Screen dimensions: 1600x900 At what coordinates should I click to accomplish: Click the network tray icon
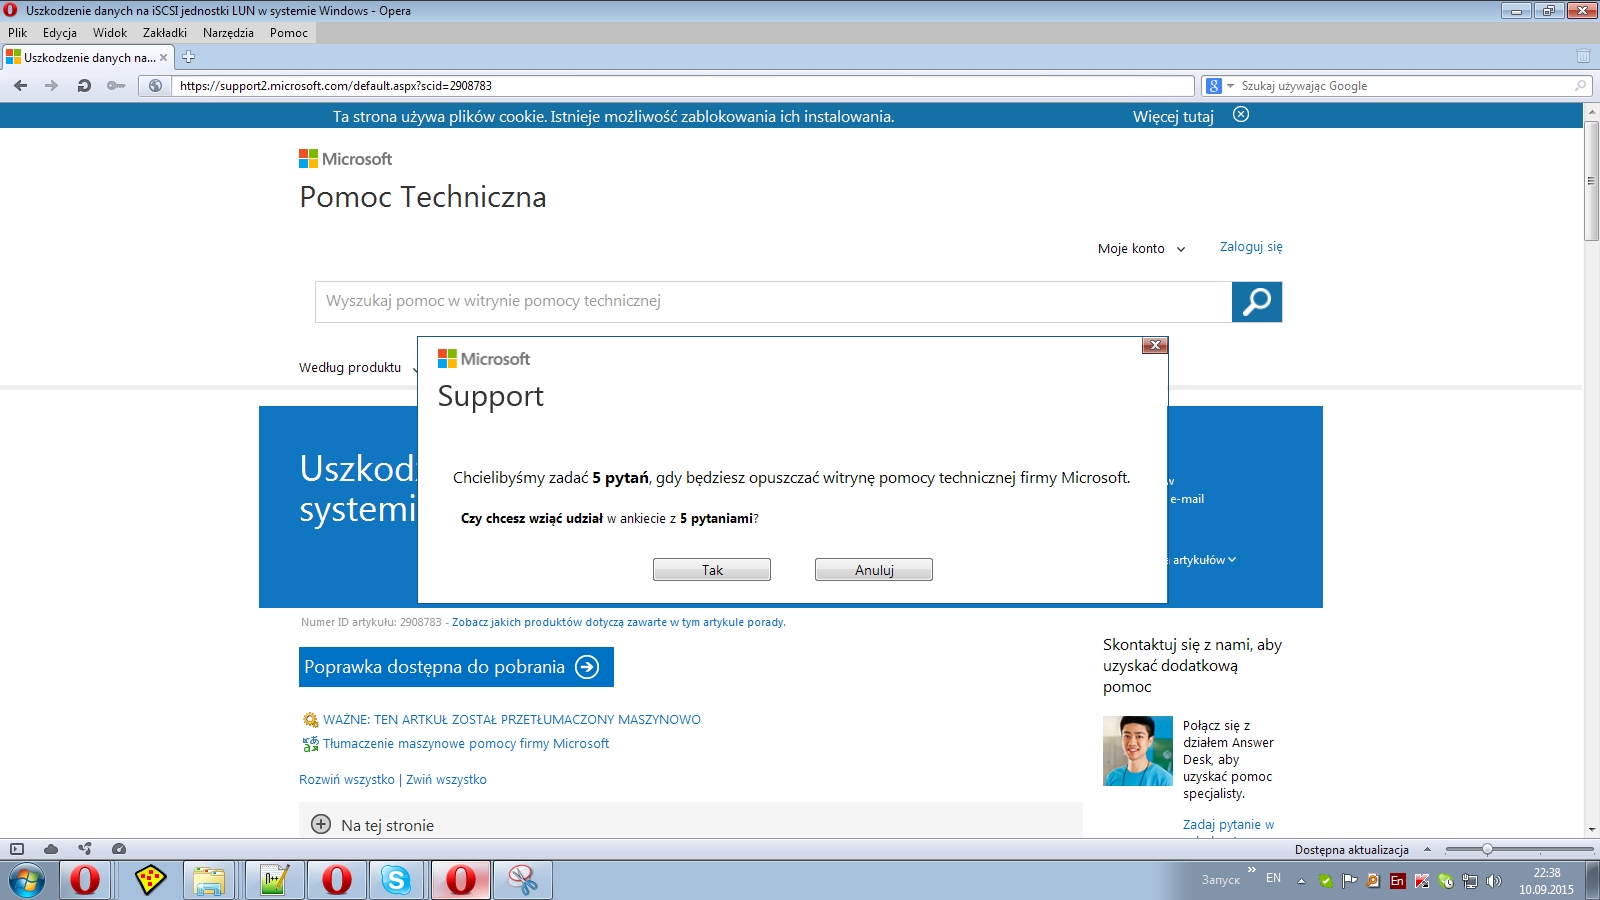click(1470, 881)
